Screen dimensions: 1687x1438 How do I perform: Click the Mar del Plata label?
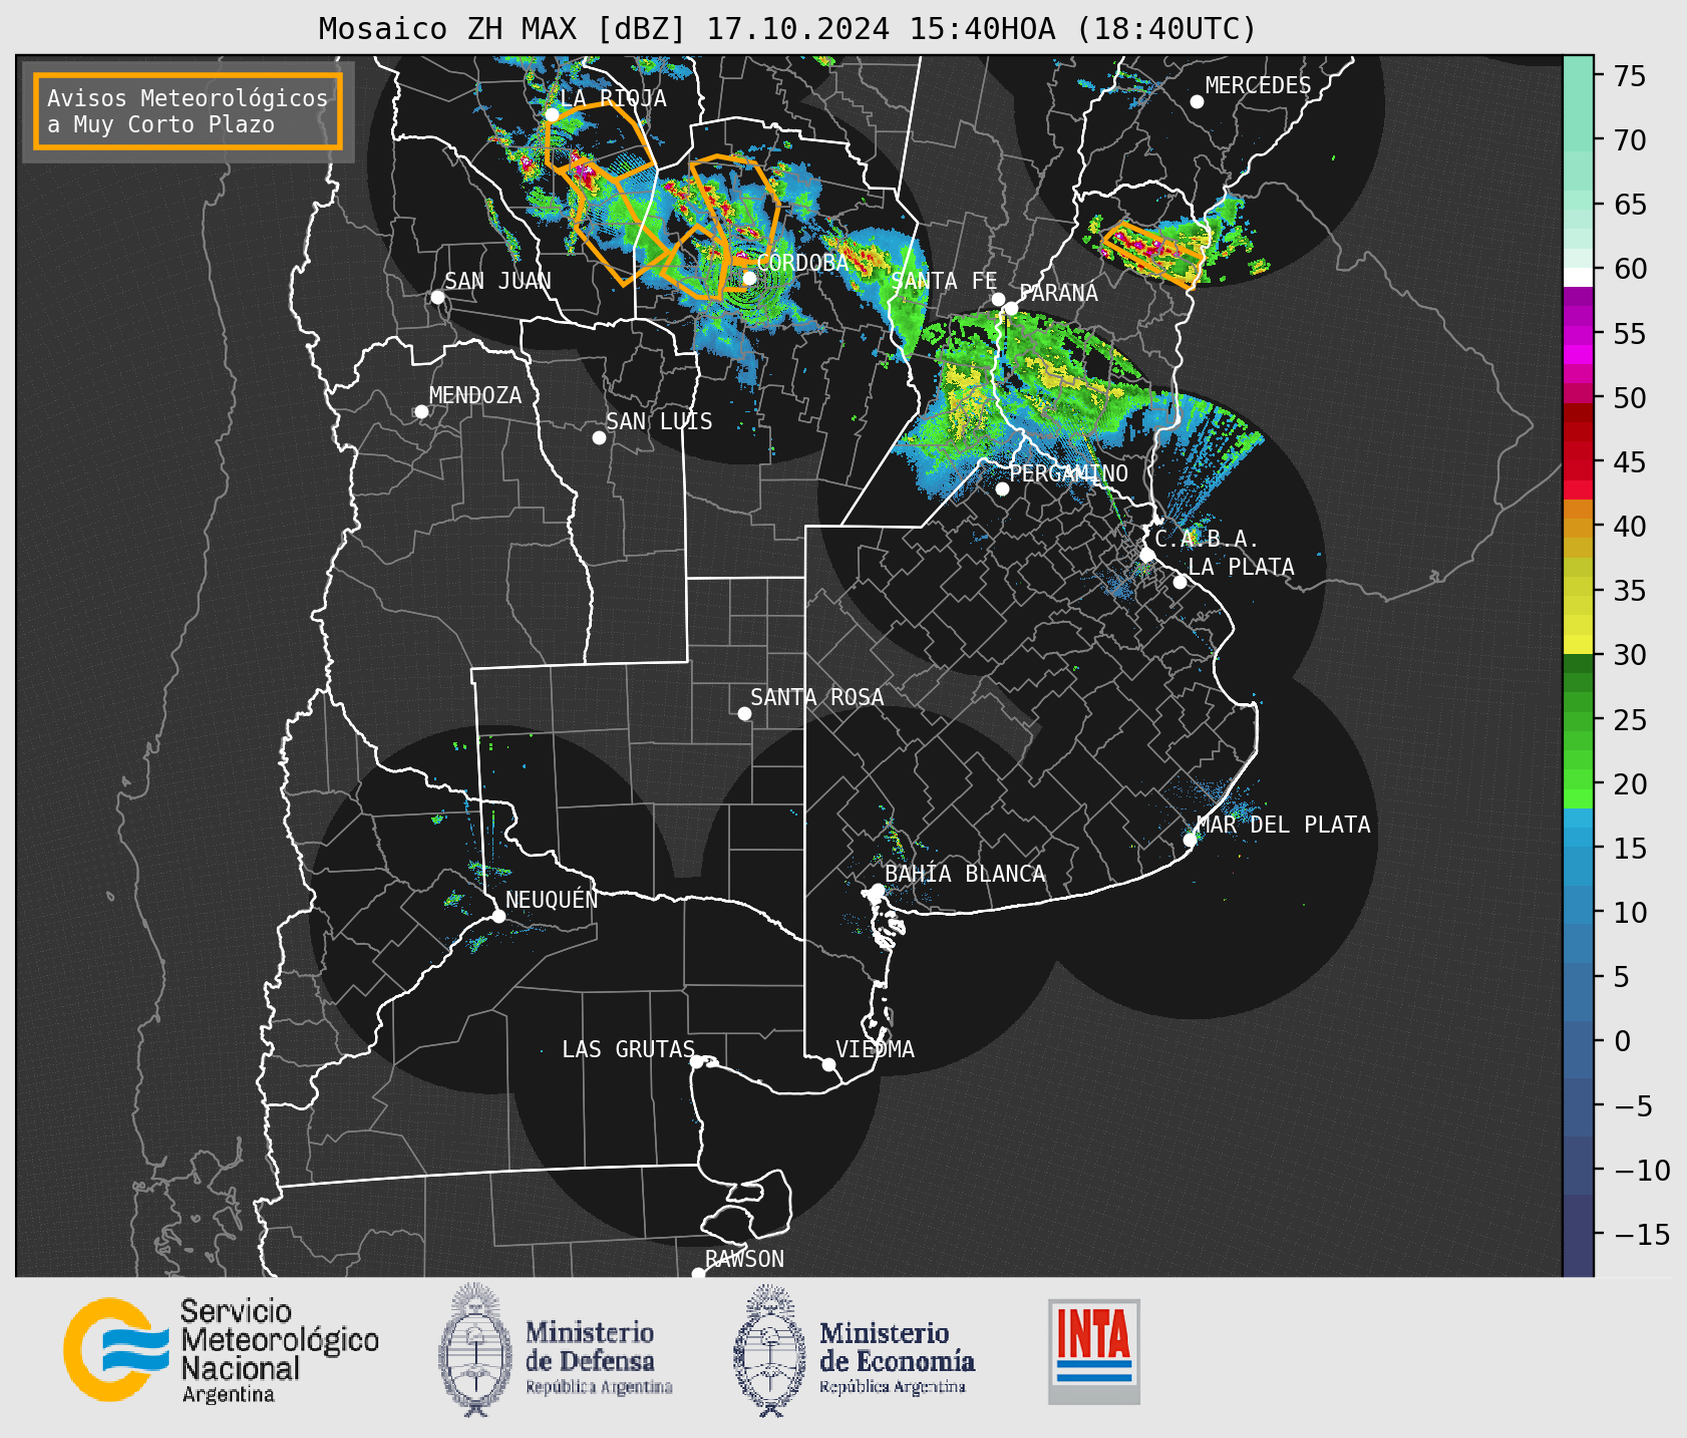click(1283, 824)
